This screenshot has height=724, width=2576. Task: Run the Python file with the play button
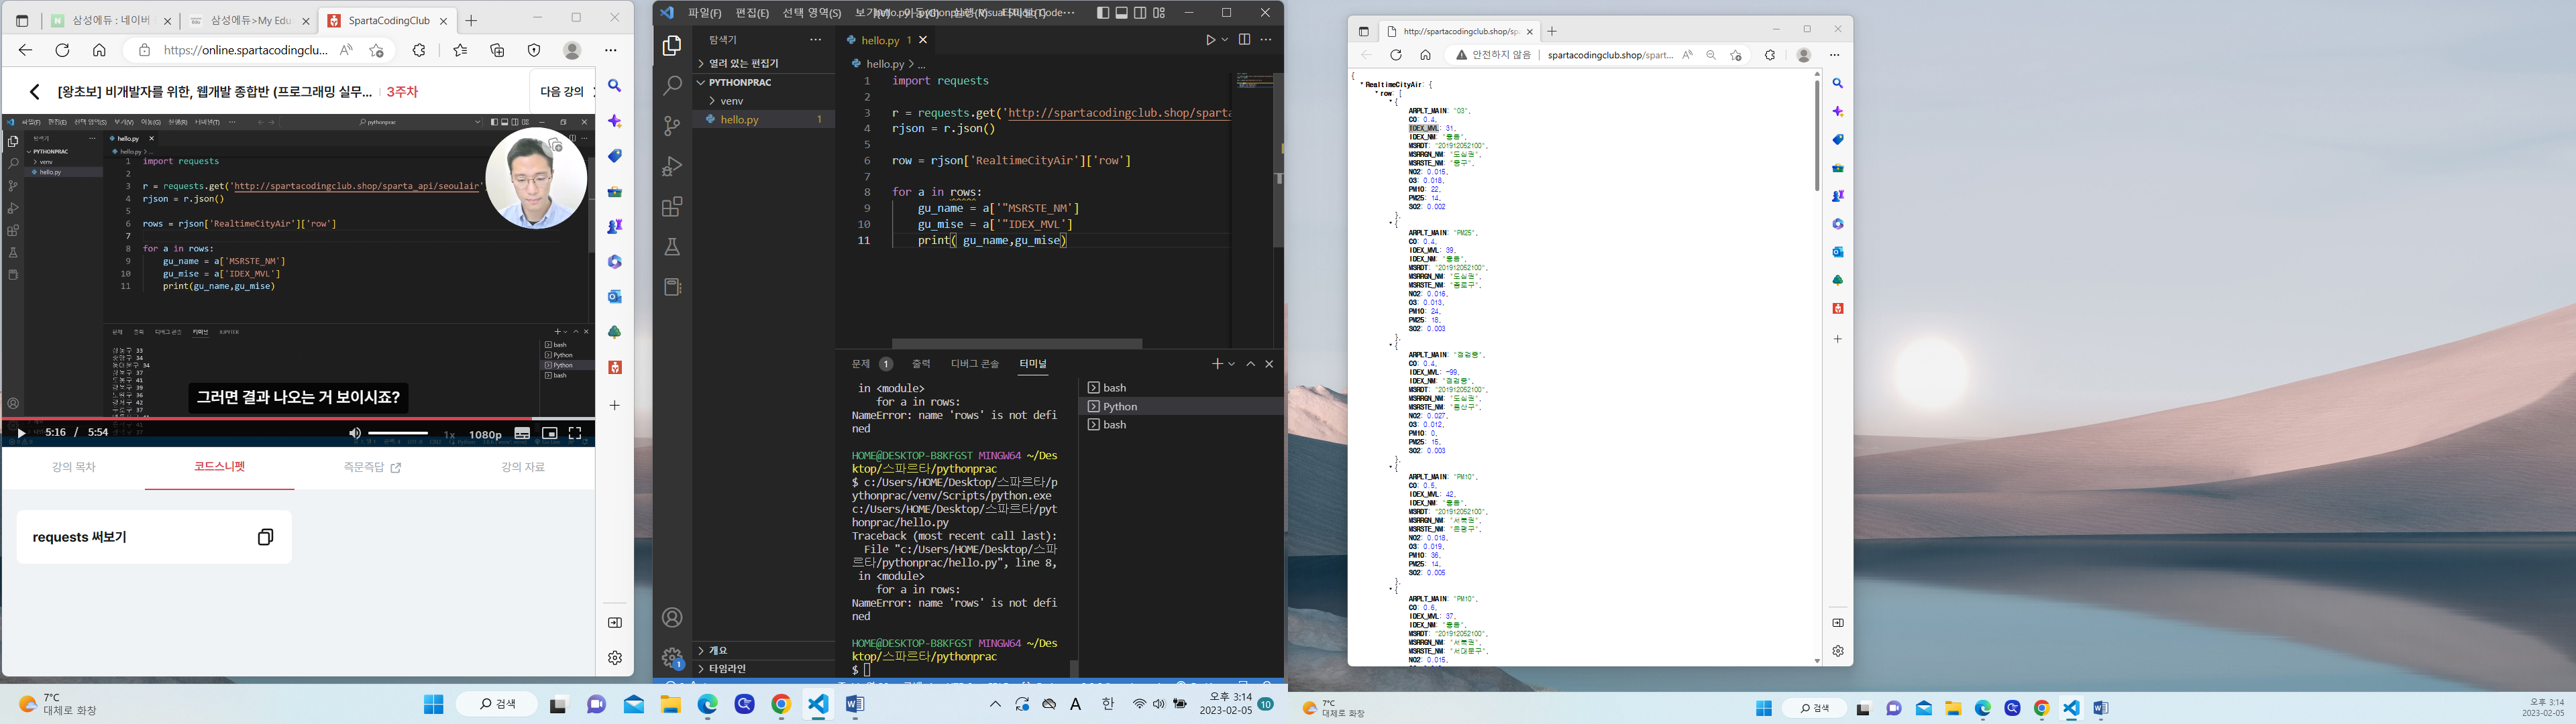pos(1210,40)
